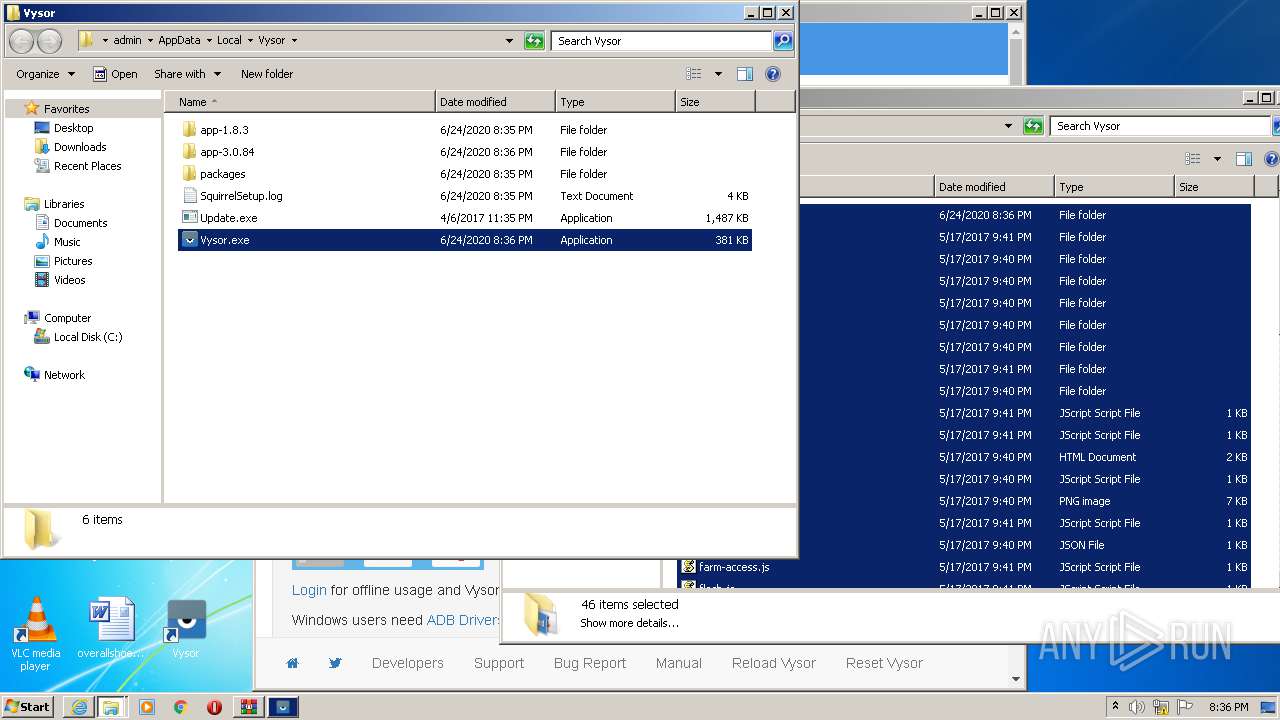Open Opera browser from taskbar

tap(214, 707)
